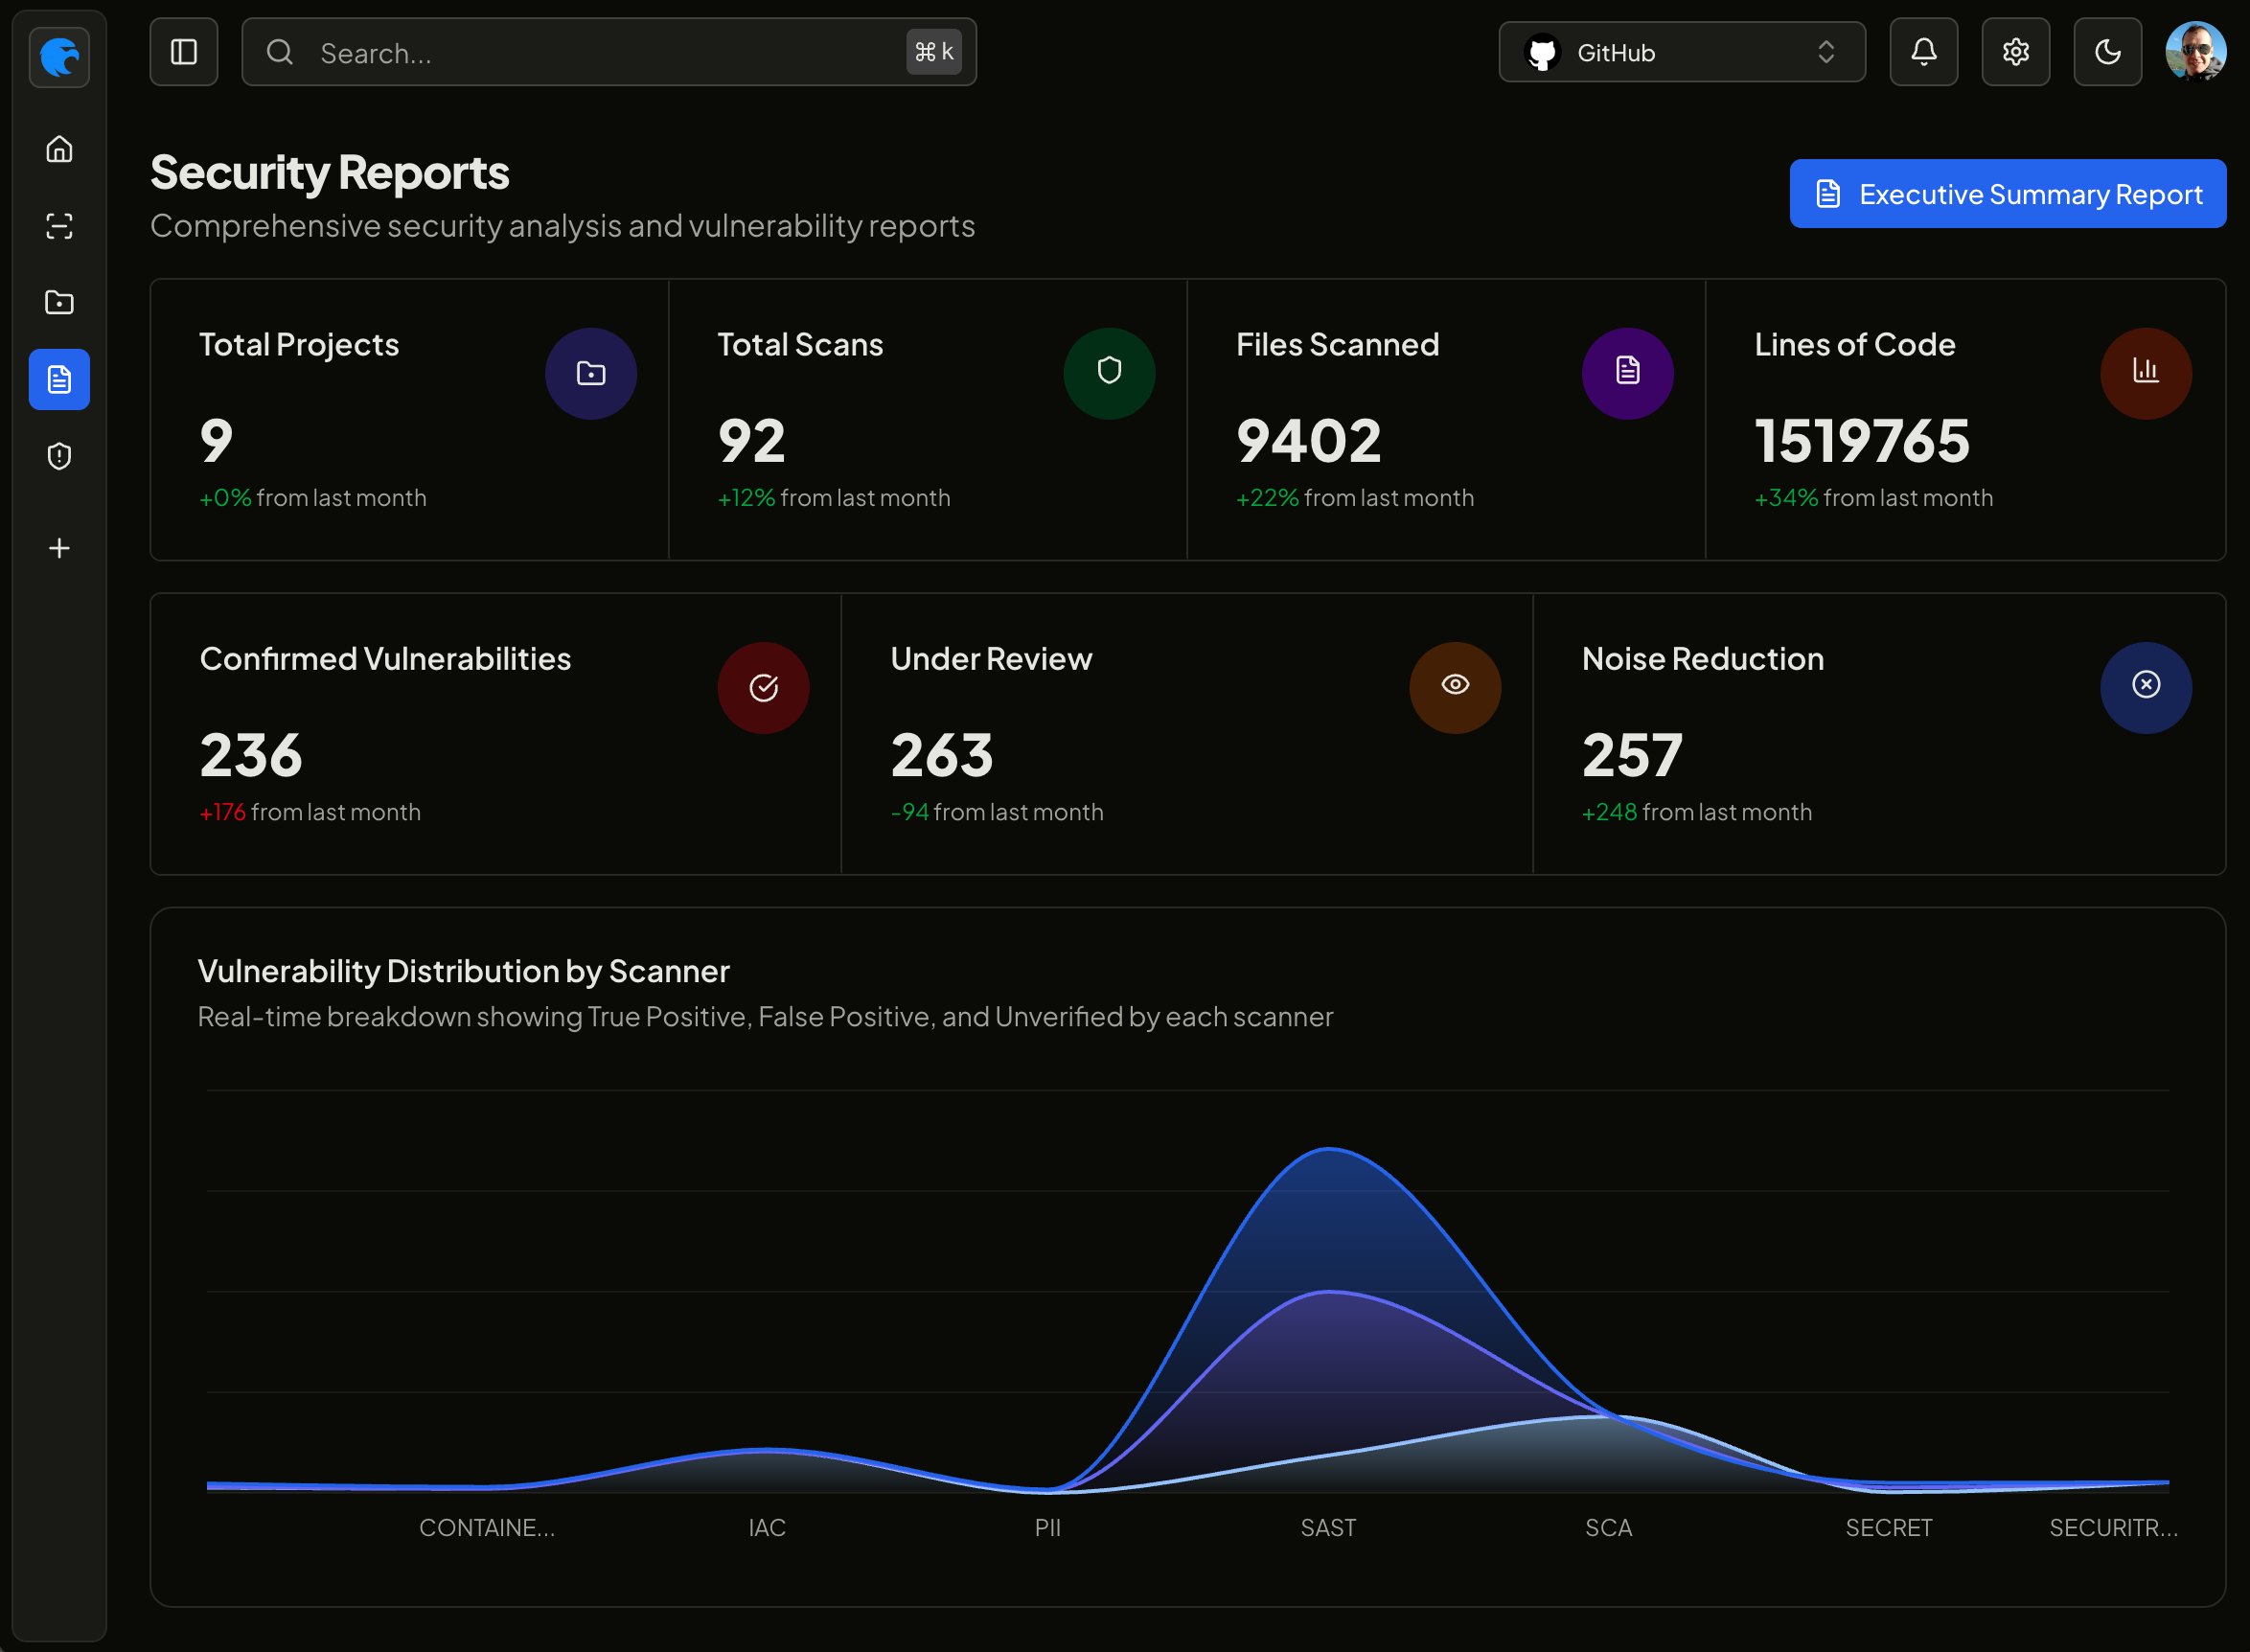Image resolution: width=2250 pixels, height=1652 pixels.
Task: Click the GitHub dropdown chevron arrows
Action: (1825, 52)
